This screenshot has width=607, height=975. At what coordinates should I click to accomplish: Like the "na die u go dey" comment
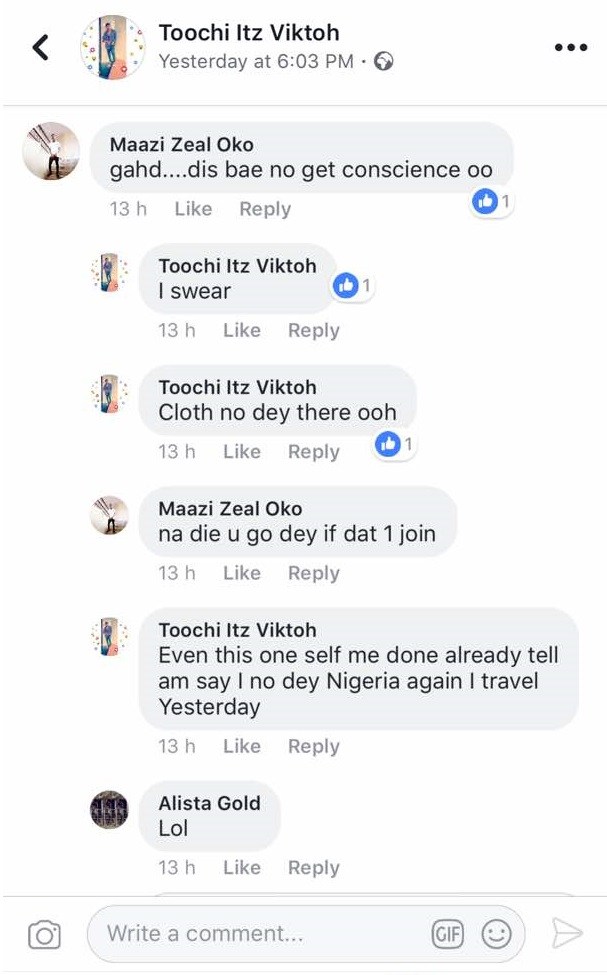point(242,573)
